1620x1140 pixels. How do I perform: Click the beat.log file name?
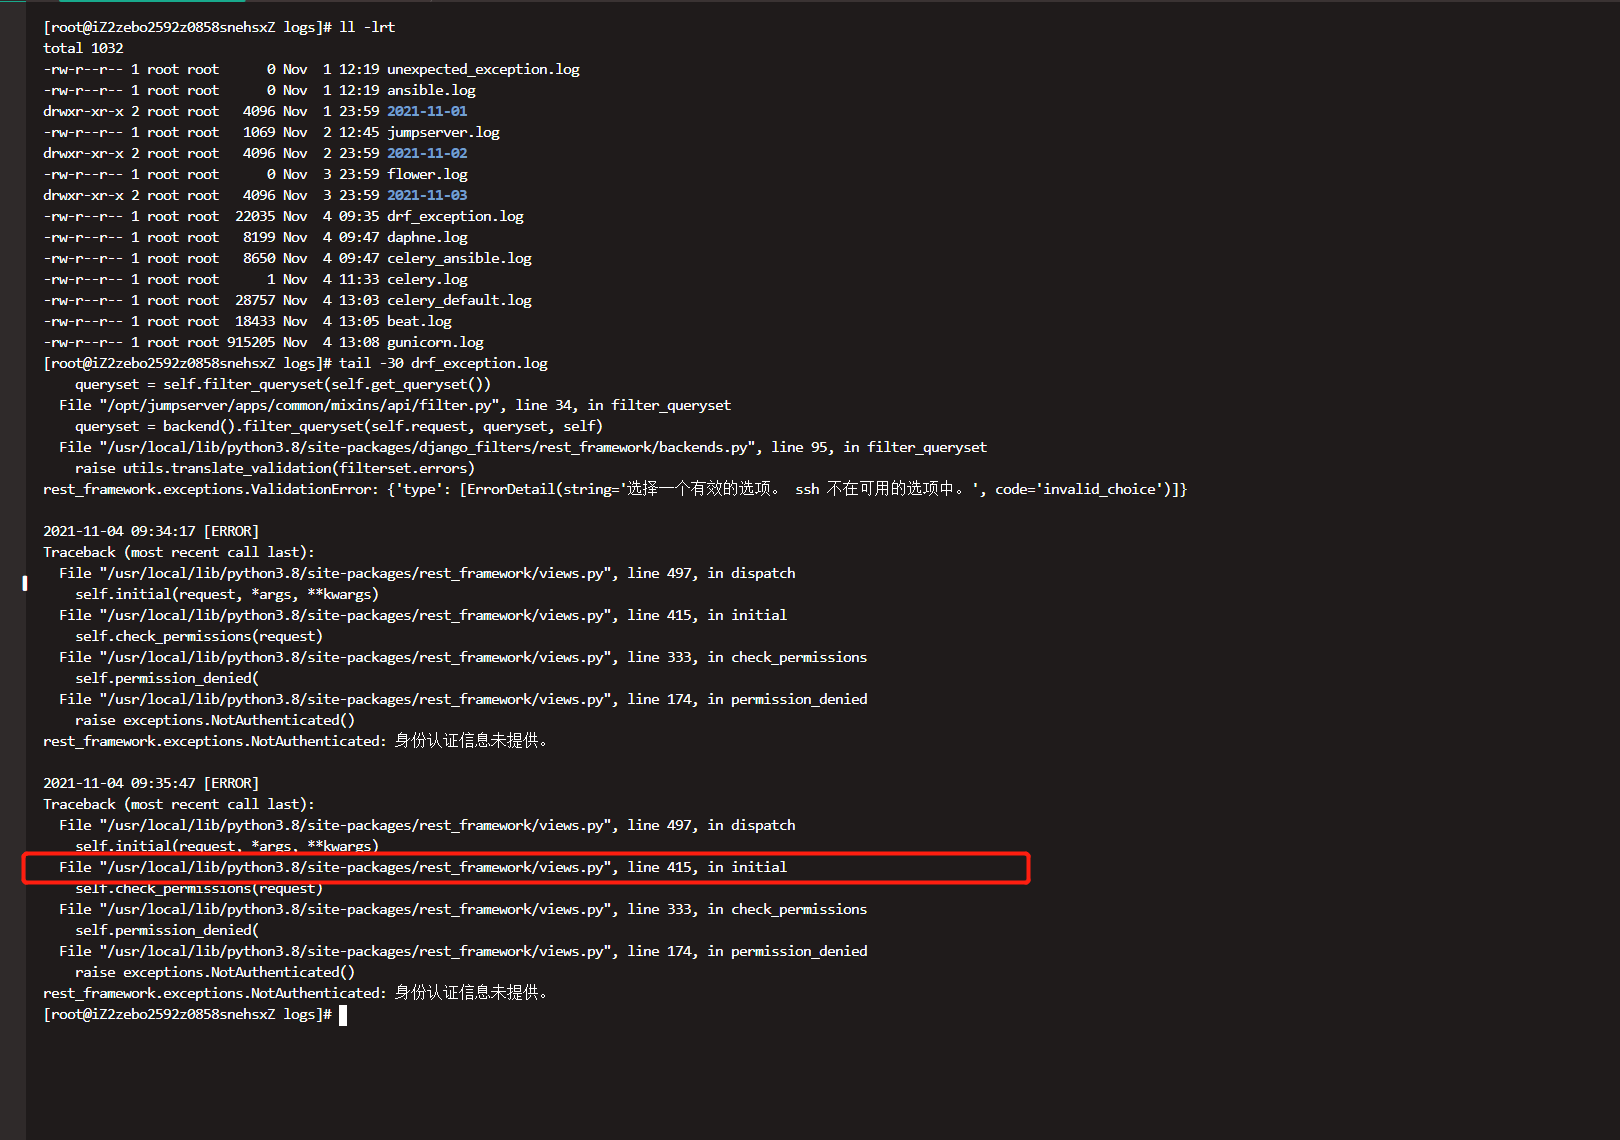coord(419,320)
